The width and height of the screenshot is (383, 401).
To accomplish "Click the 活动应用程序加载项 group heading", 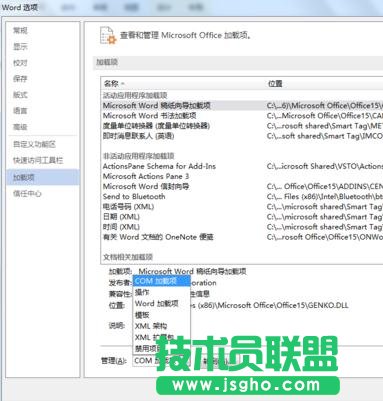I will 135,95.
